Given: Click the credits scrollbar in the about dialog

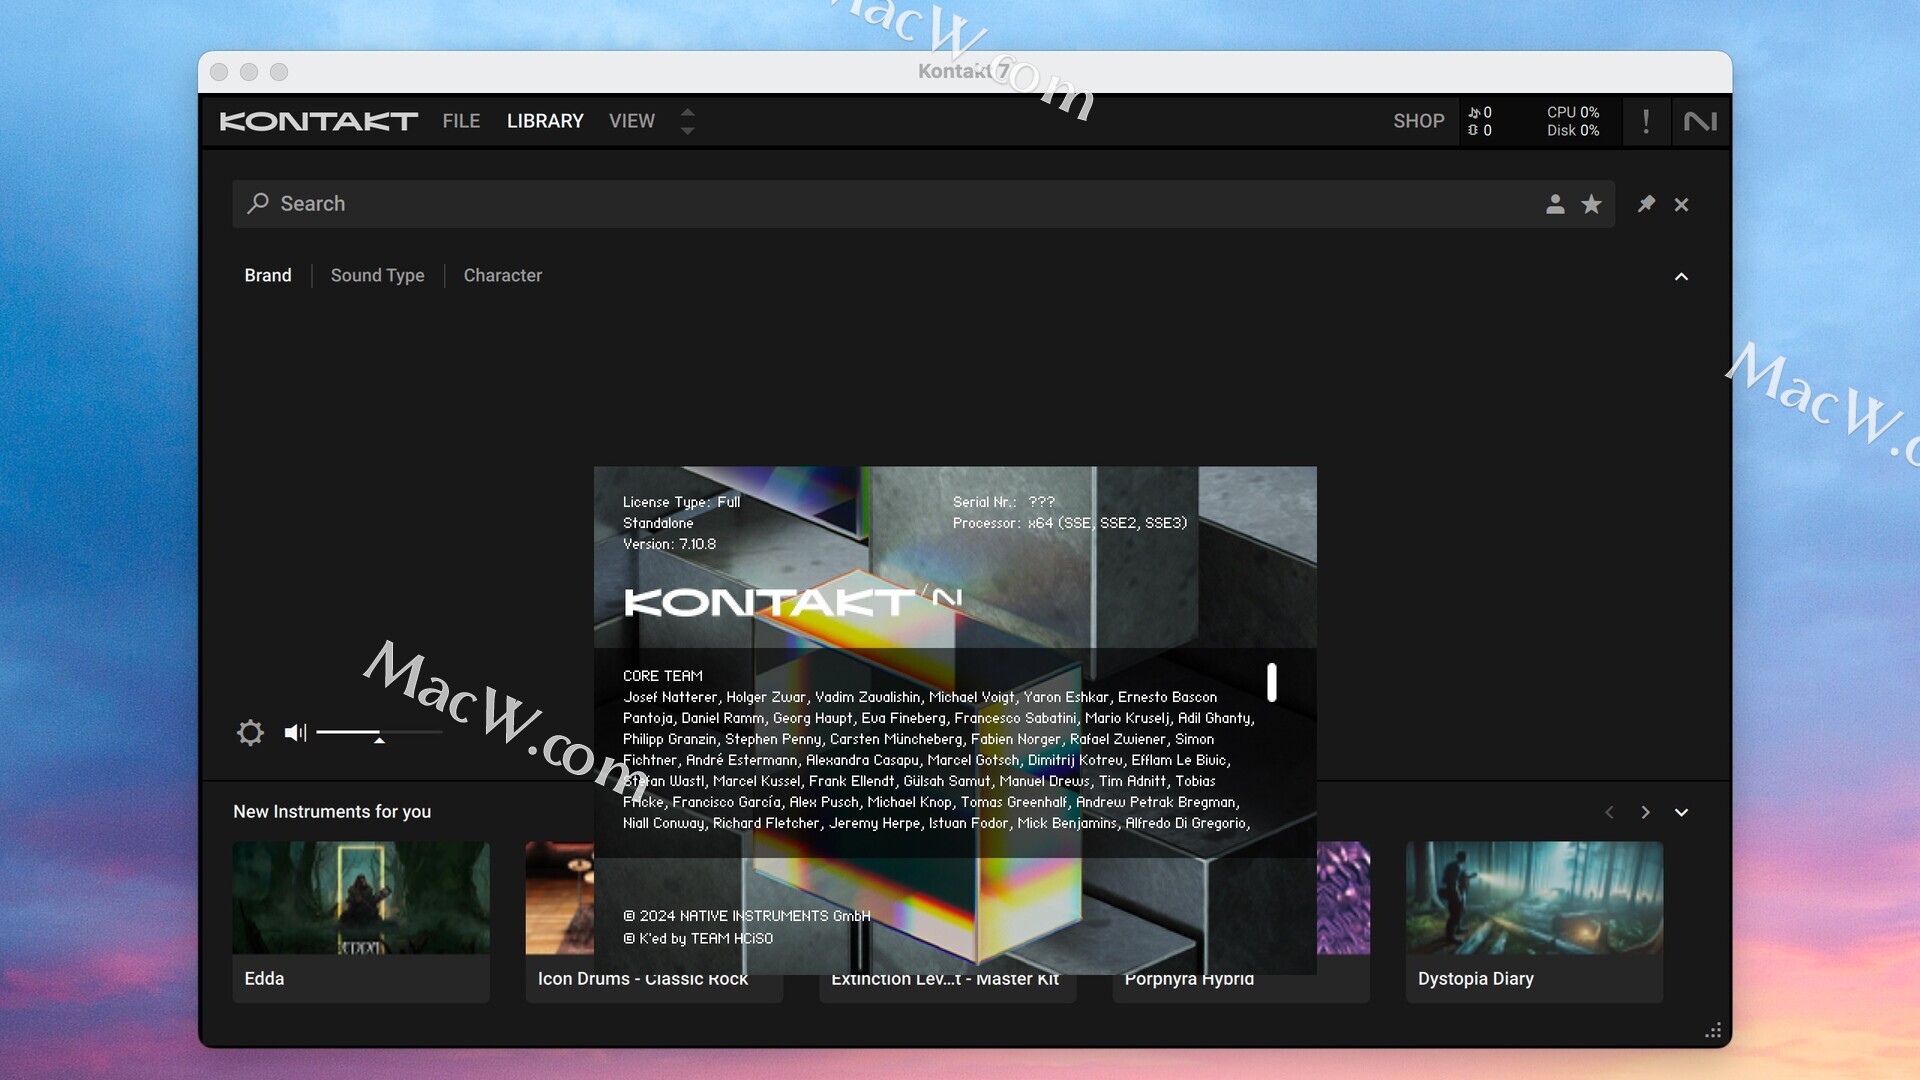Looking at the screenshot, I should [x=1272, y=682].
